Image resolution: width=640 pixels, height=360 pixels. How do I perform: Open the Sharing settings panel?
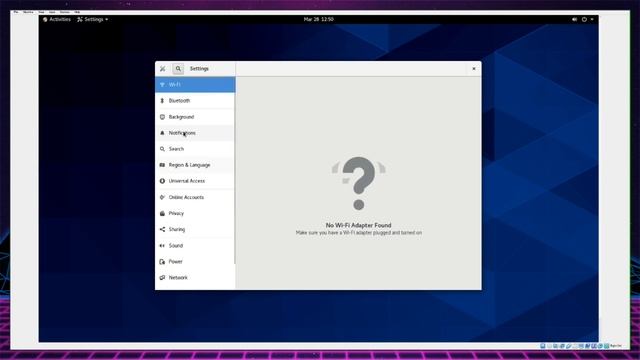[195, 229]
